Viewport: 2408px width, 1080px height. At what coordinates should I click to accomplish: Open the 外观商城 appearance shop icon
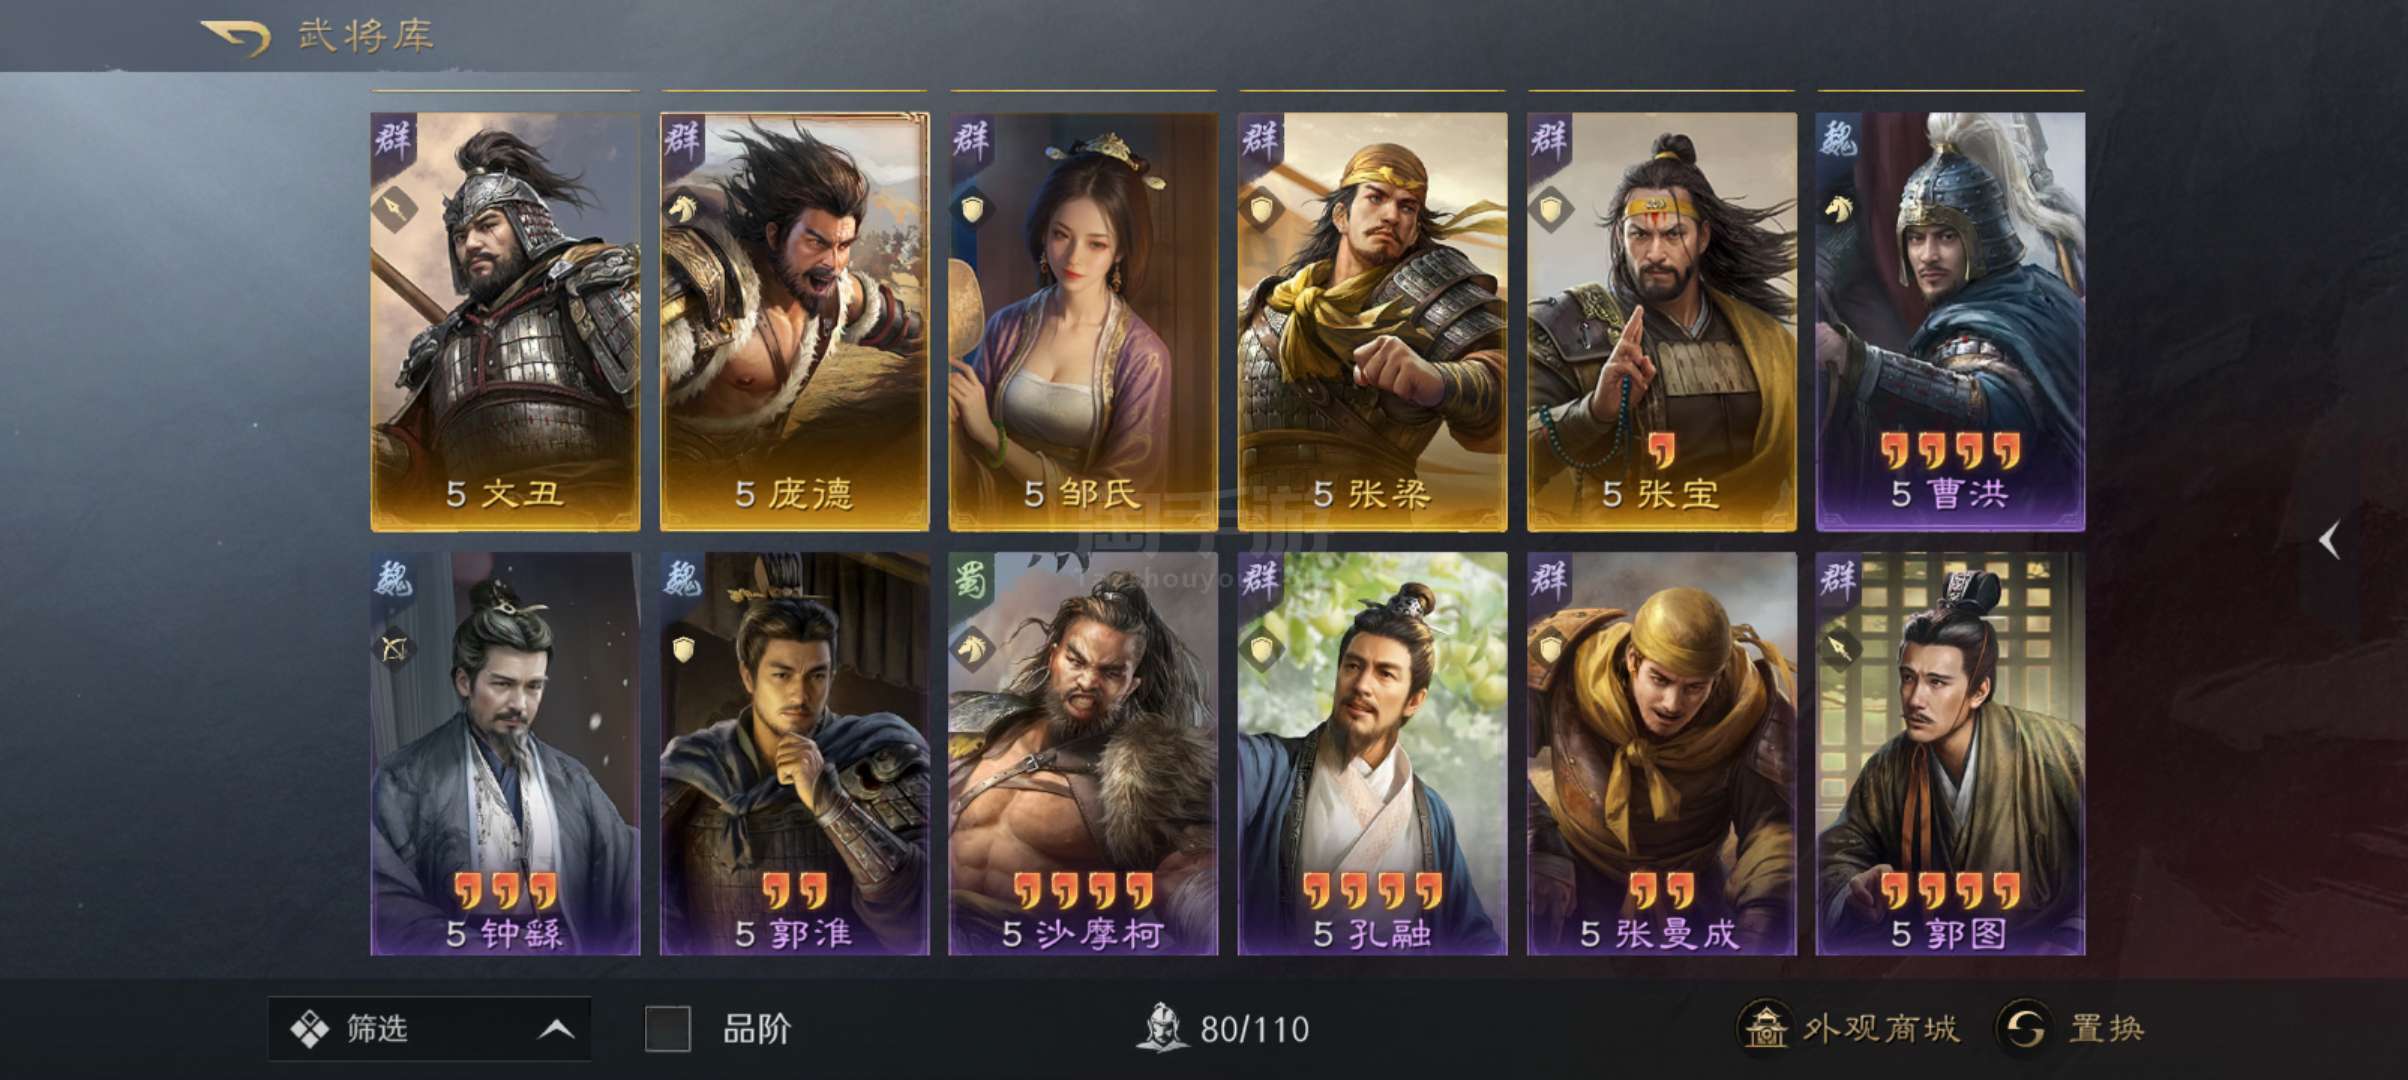pos(1764,1027)
